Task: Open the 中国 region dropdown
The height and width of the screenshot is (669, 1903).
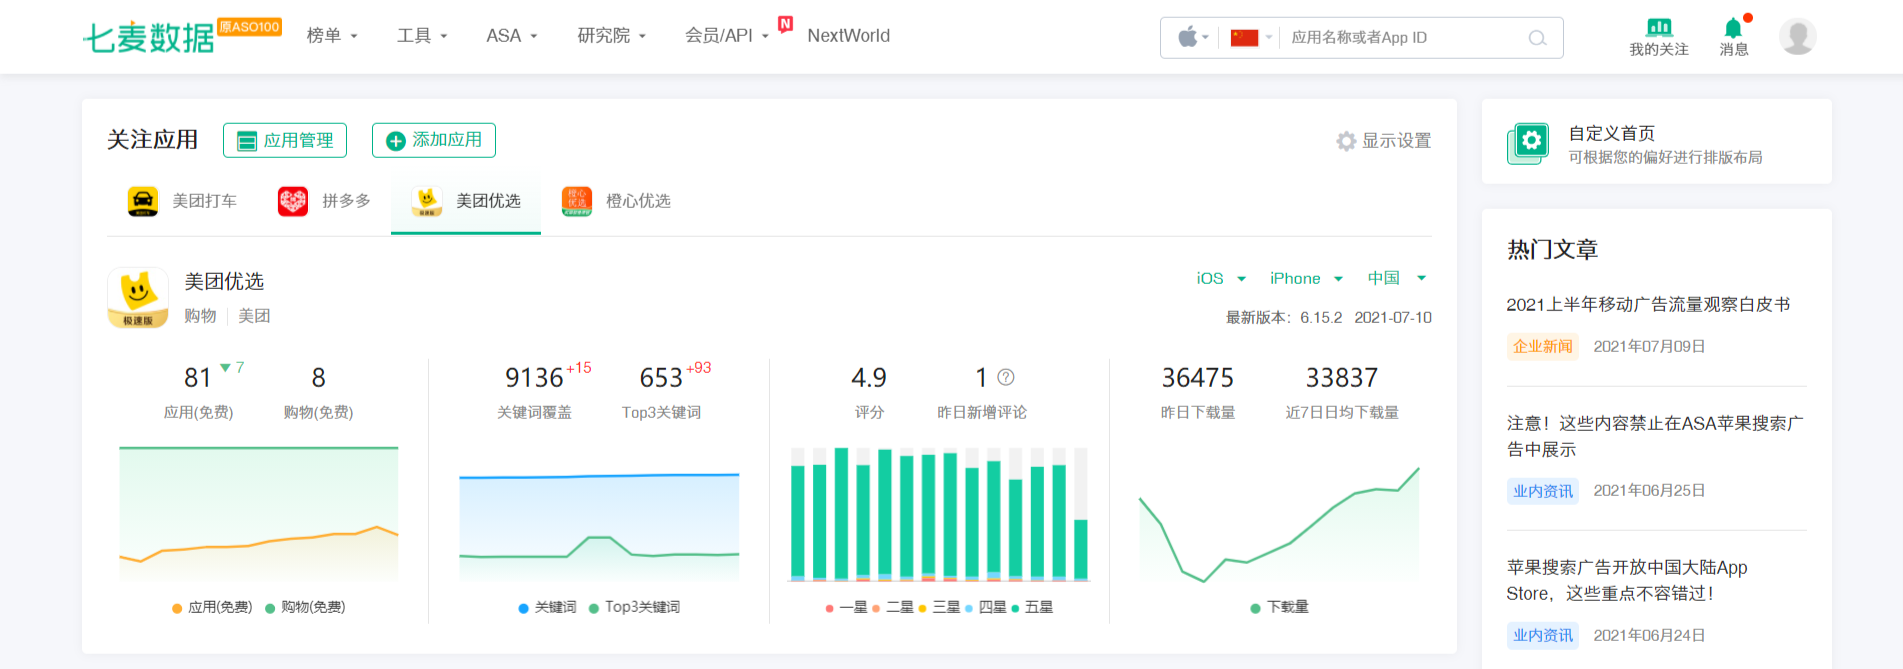Action: coord(1396,278)
